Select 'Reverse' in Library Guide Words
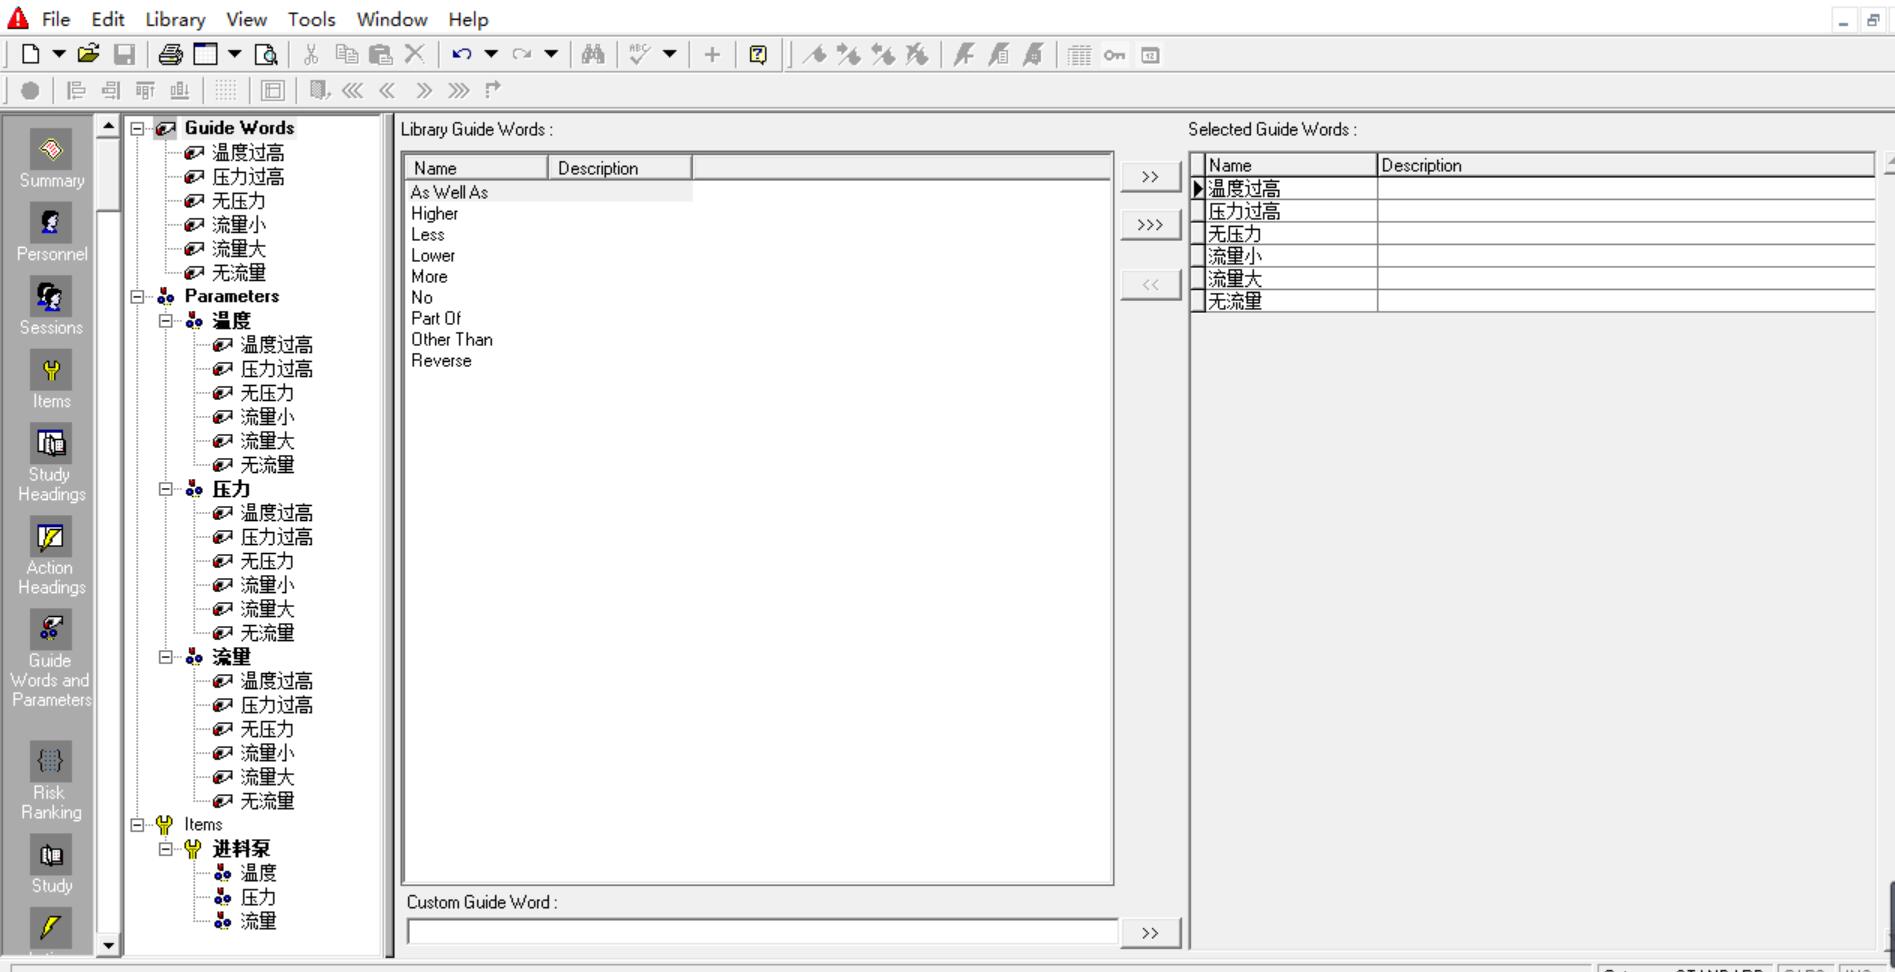The width and height of the screenshot is (1895, 972). 441,360
